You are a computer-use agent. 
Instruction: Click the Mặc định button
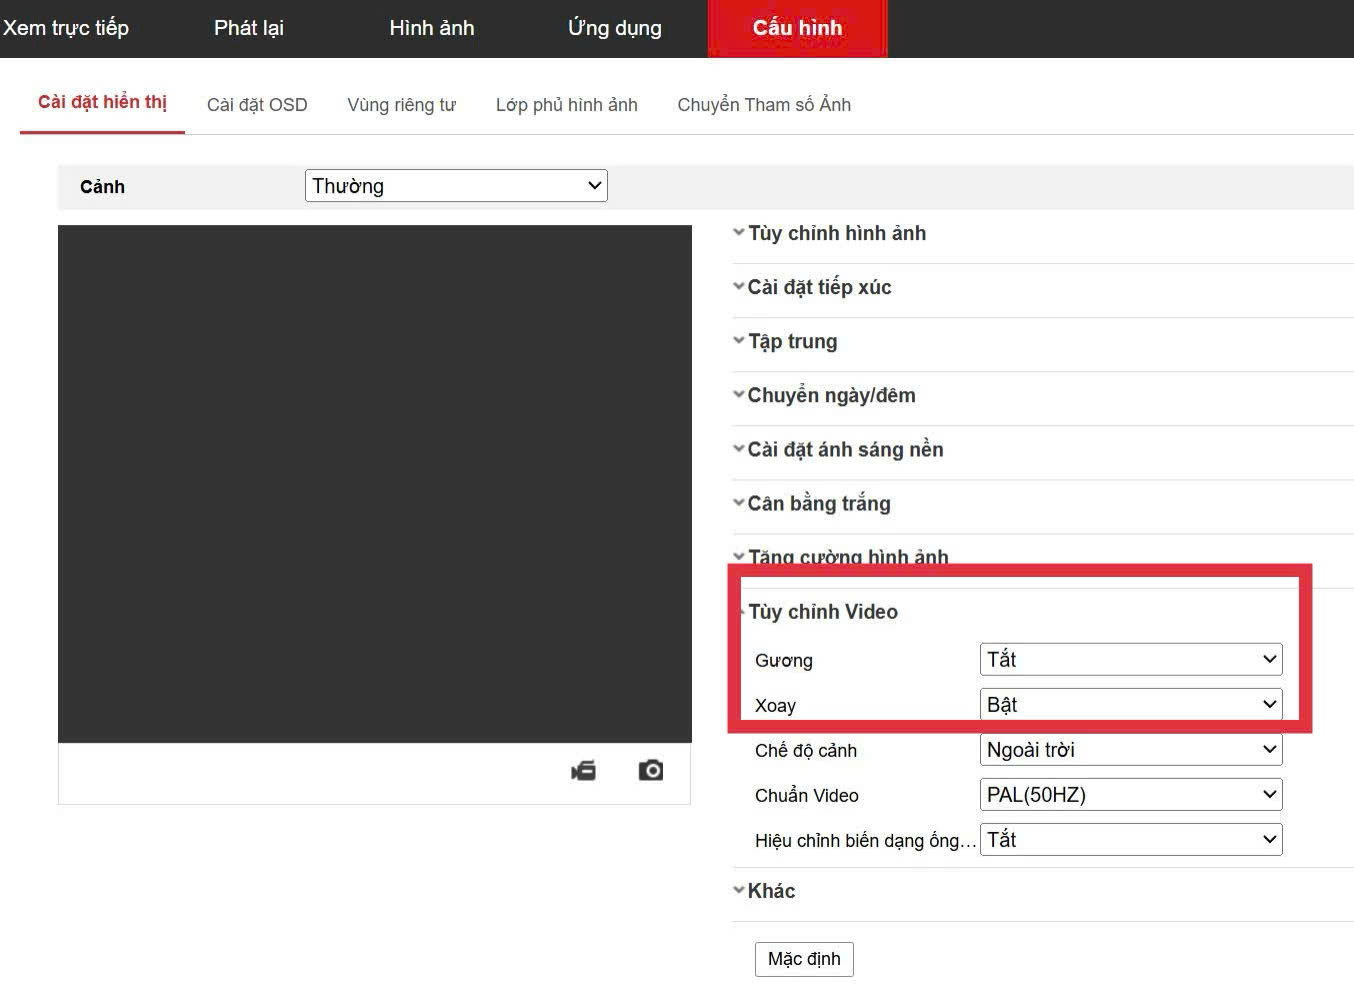click(804, 959)
